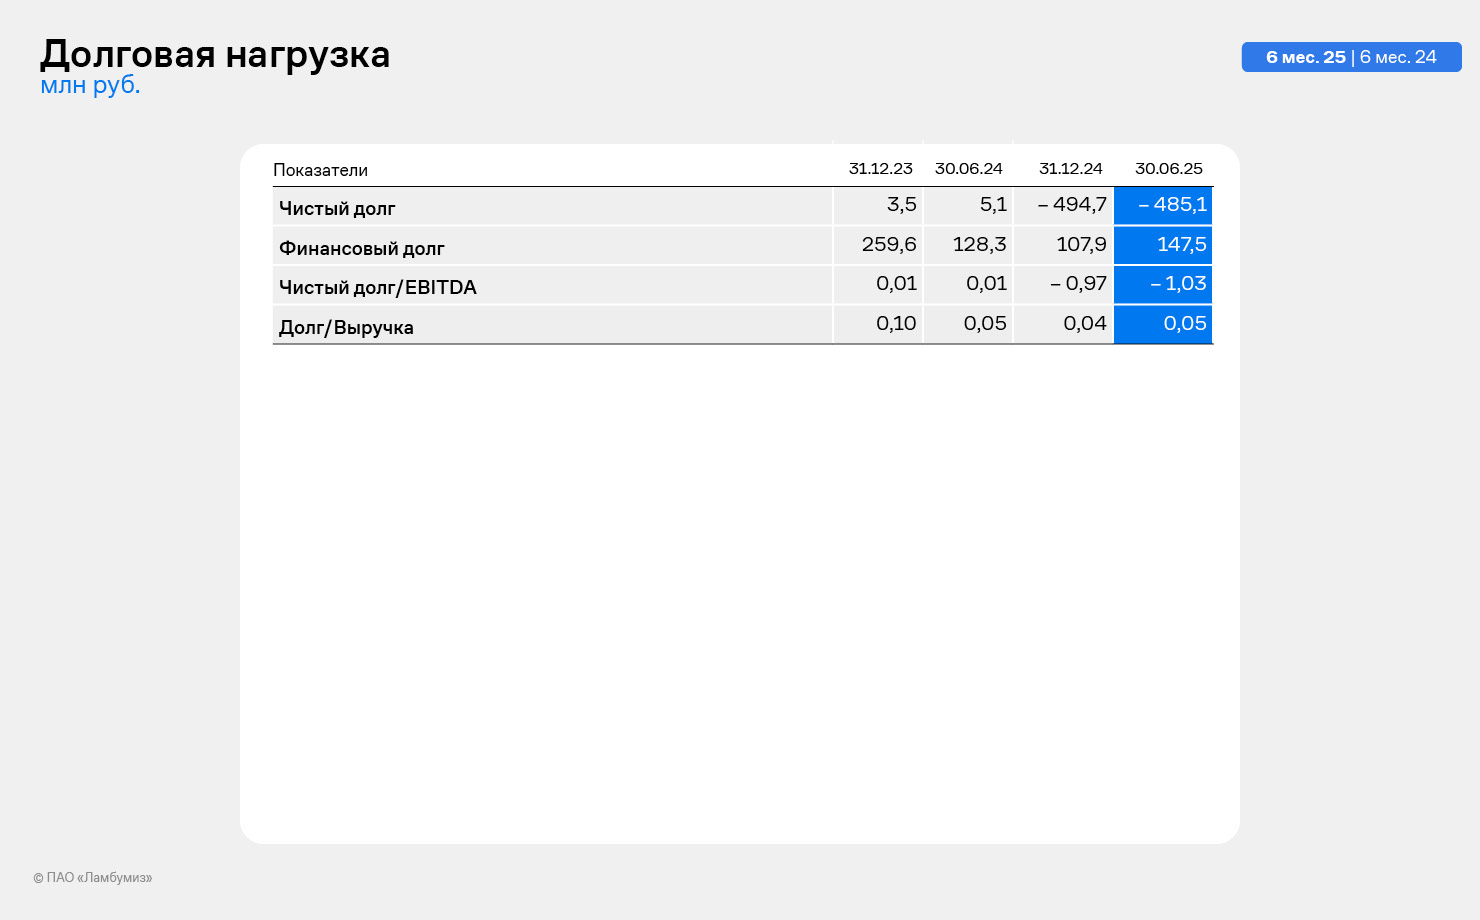Switch to the "6 мес. 25" period tab
The height and width of the screenshot is (920, 1480).
pyautogui.click(x=1305, y=57)
